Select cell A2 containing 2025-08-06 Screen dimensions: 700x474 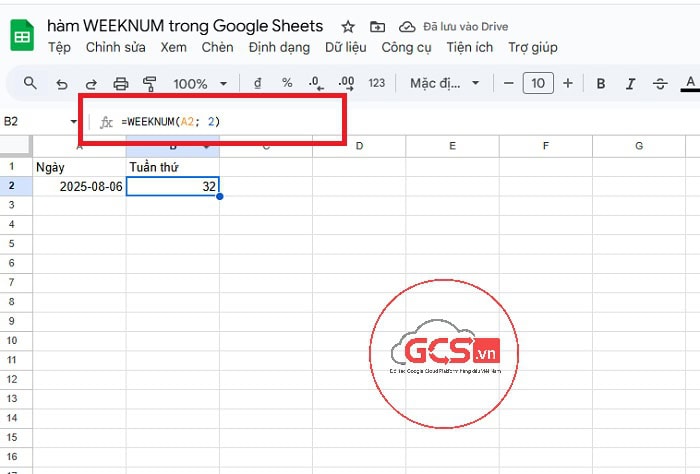coord(80,186)
